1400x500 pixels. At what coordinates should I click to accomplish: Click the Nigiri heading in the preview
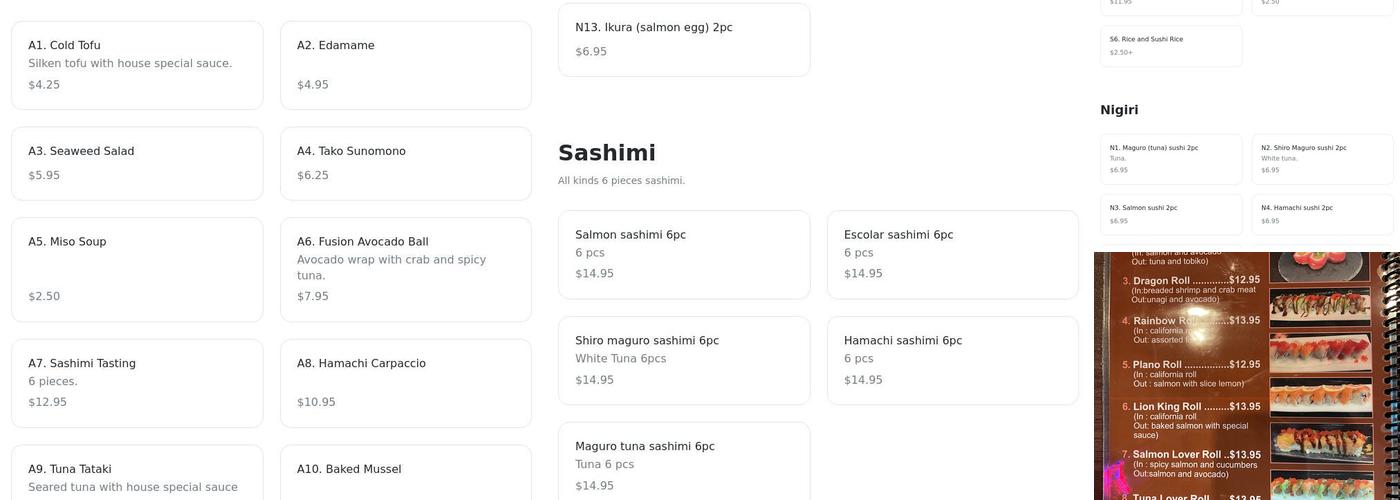(1119, 110)
